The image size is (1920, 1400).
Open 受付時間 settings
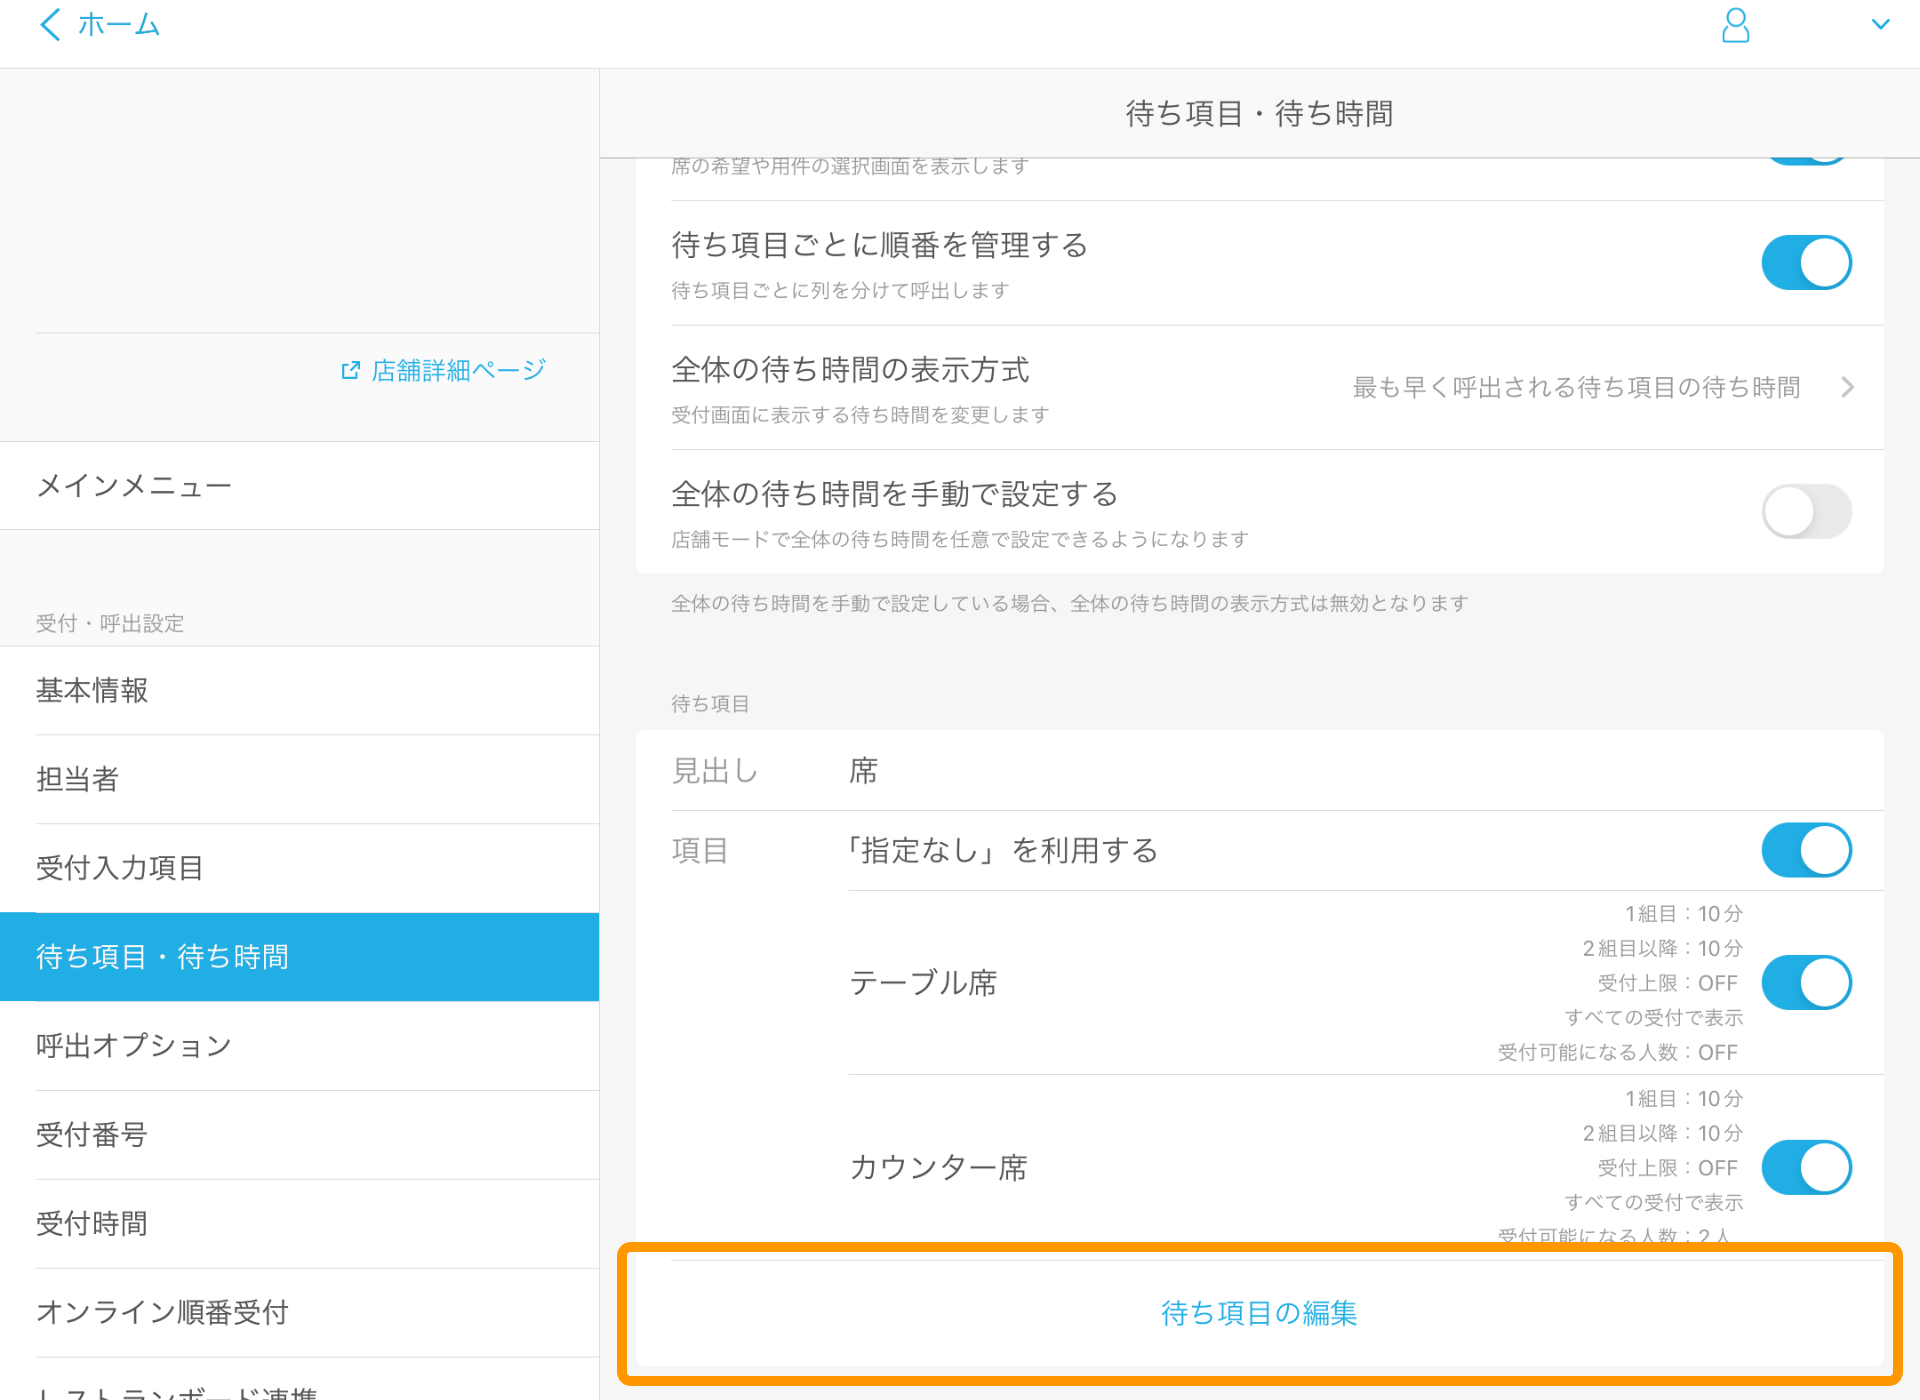pyautogui.click(x=300, y=1224)
